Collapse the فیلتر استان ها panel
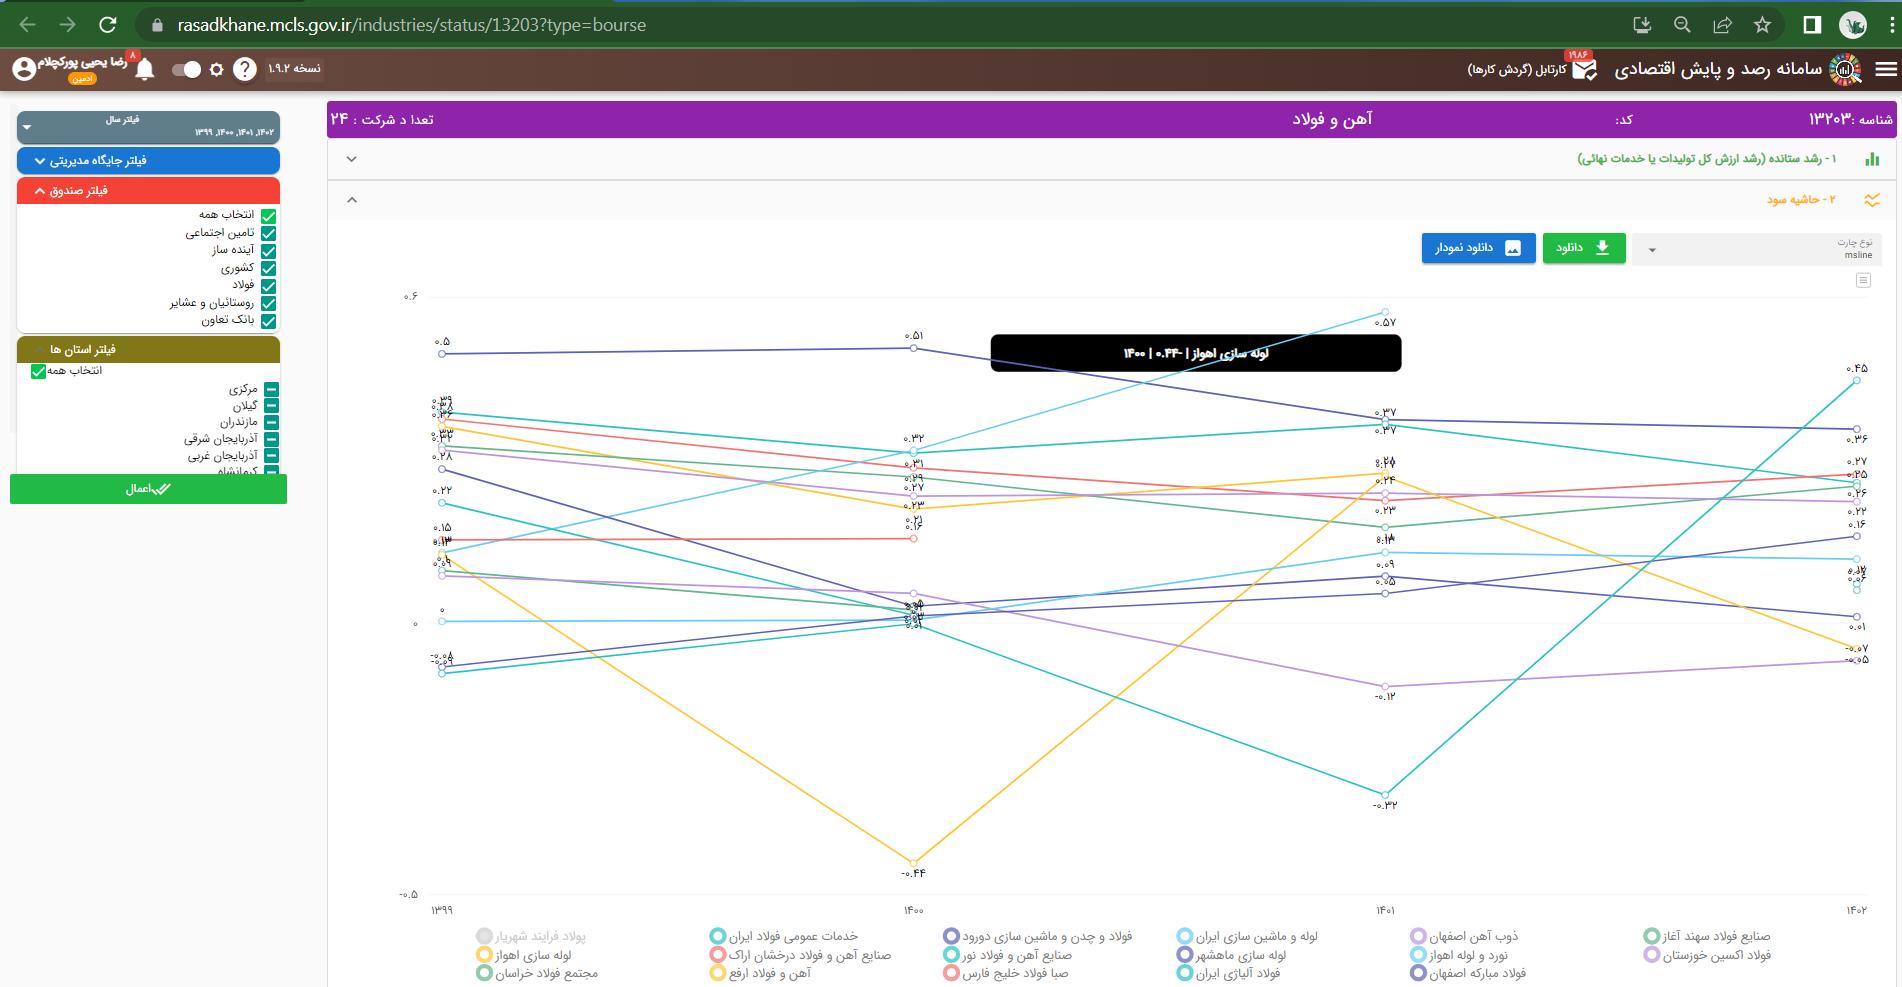Image resolution: width=1902 pixels, height=987 pixels. [148, 349]
